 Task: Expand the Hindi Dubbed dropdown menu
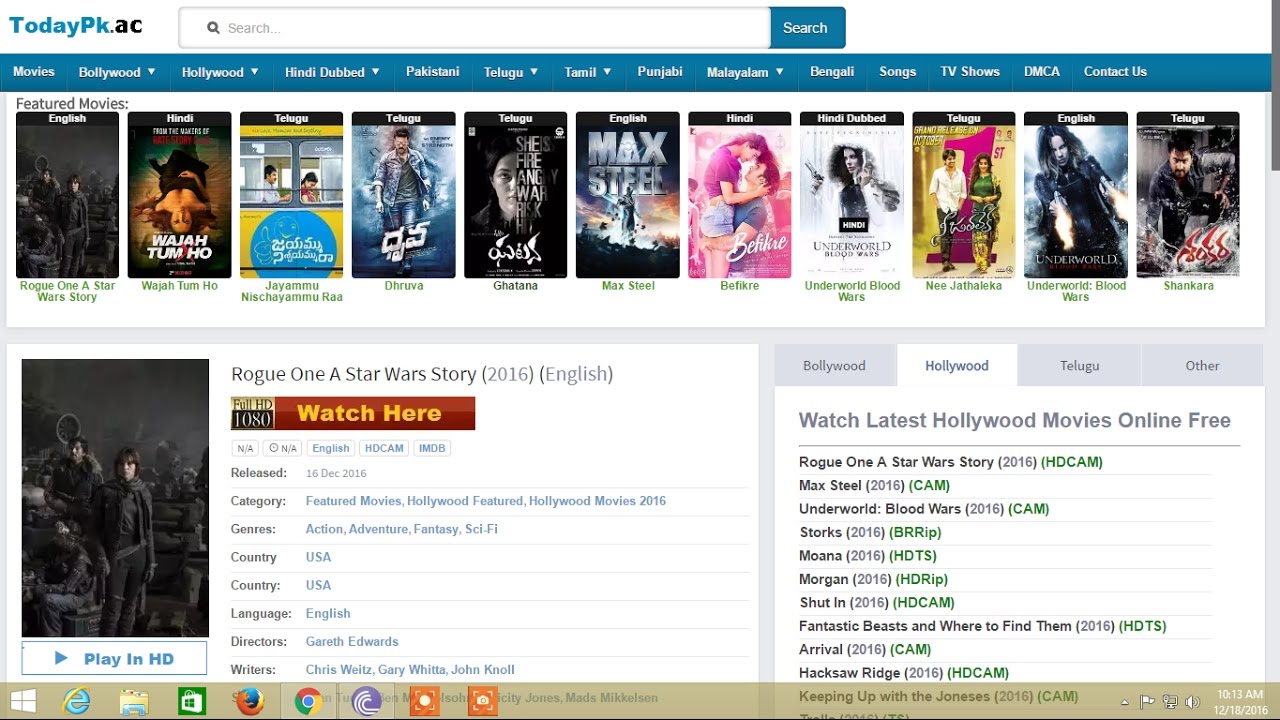[x=332, y=72]
